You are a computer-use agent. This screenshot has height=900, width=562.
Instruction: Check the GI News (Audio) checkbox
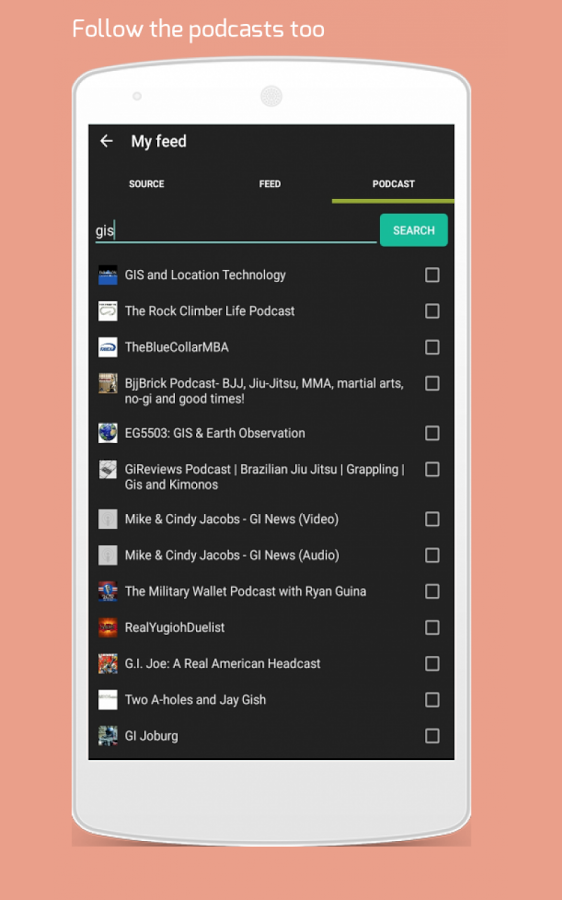432,556
